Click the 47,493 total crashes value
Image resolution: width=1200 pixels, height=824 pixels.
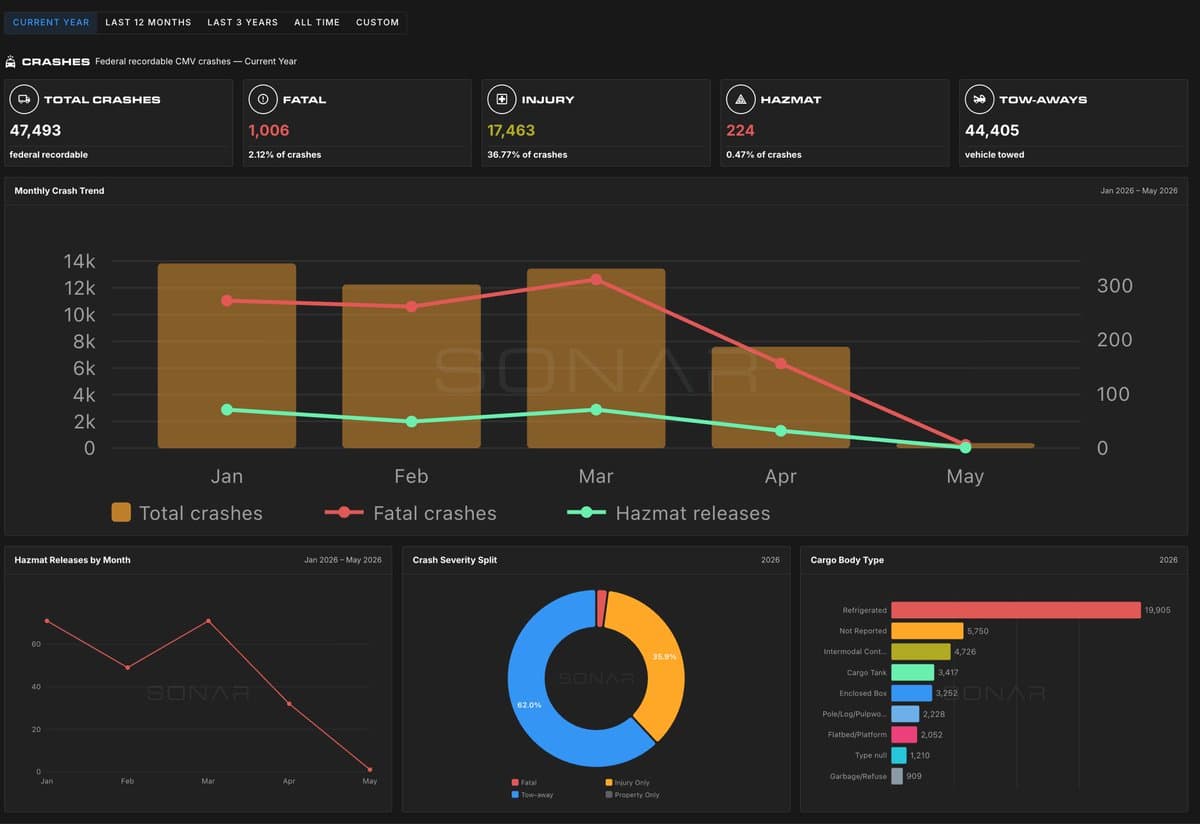(x=35, y=130)
